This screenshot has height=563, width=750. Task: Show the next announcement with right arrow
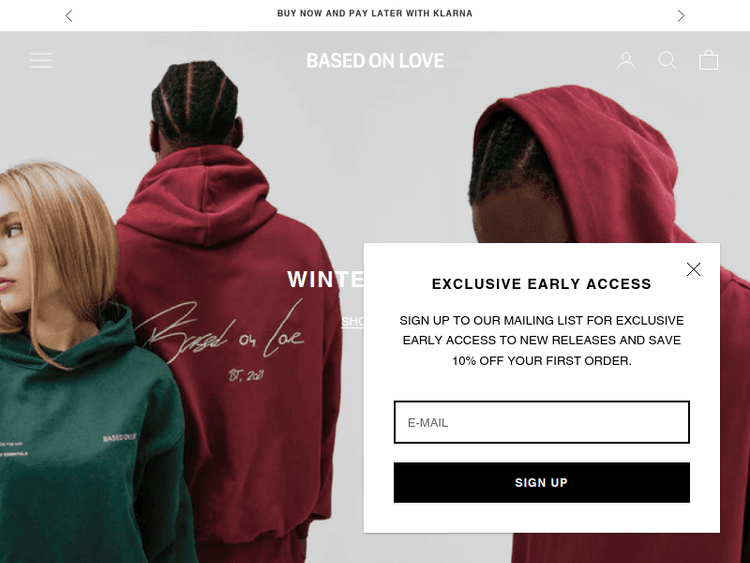point(681,16)
